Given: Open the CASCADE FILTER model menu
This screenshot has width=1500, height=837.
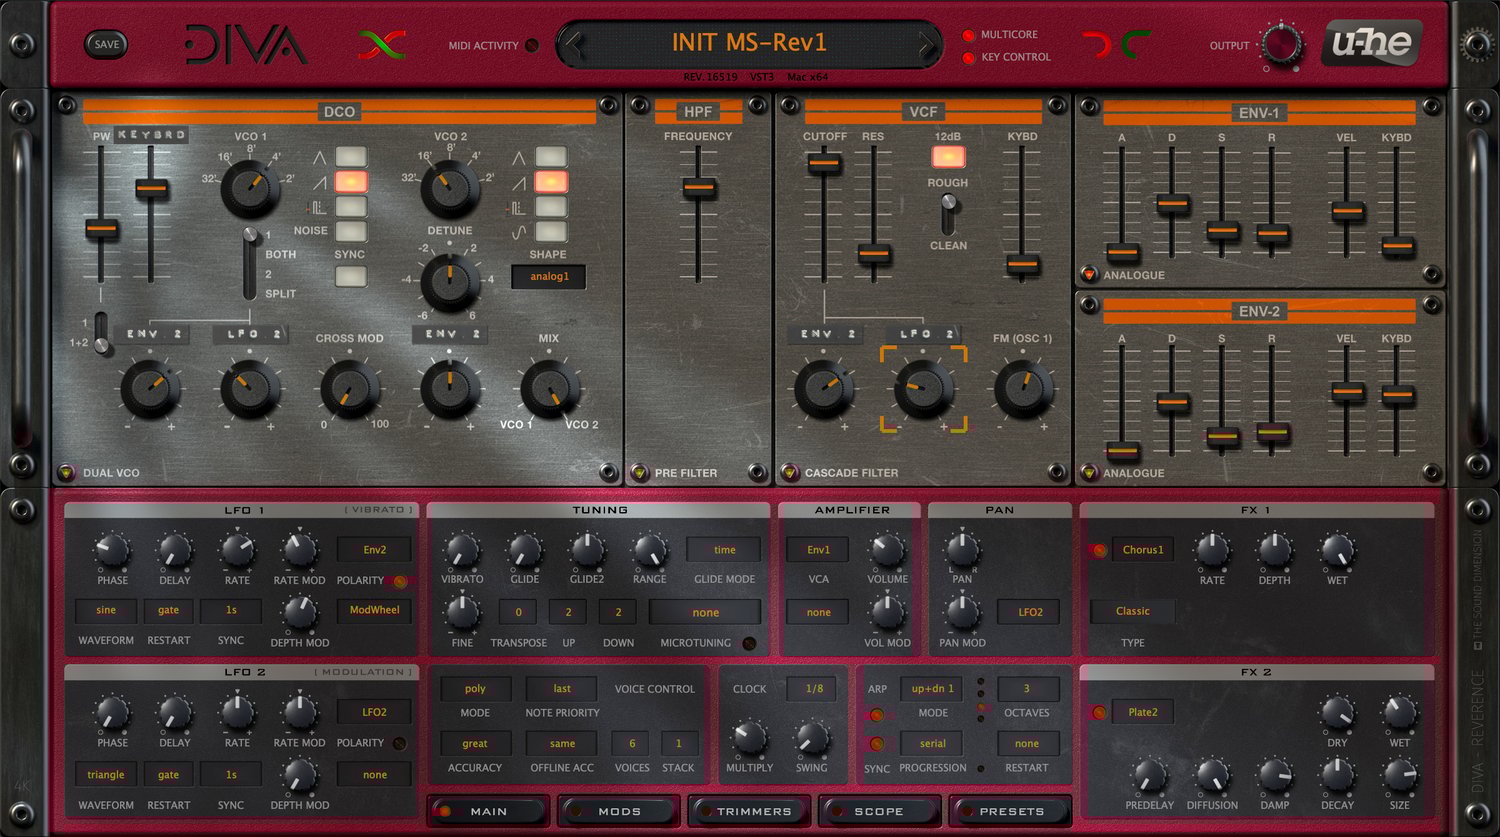Looking at the screenshot, I should [x=790, y=472].
